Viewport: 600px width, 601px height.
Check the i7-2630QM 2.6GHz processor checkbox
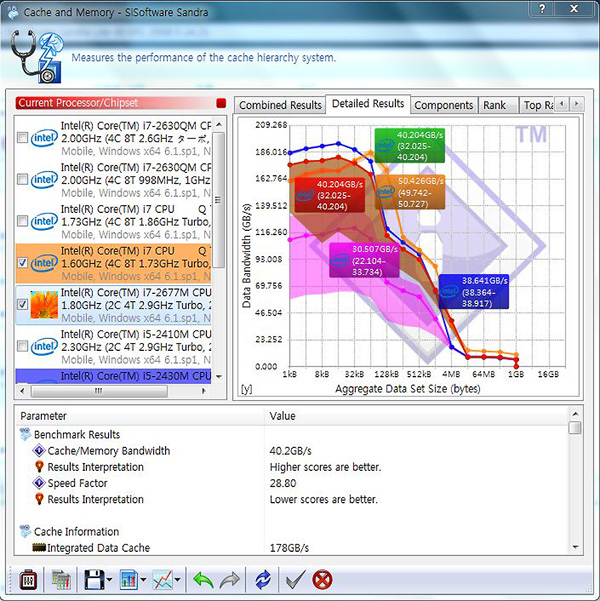23,138
